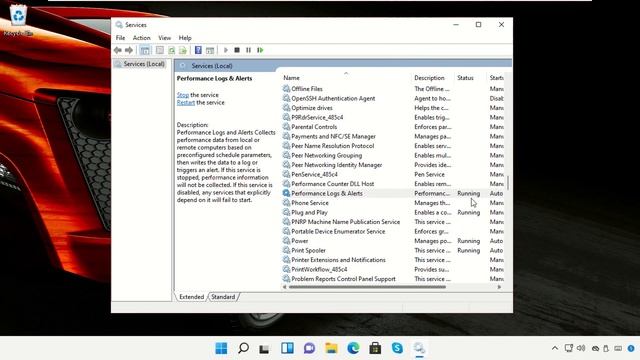Launch Microsoft Edge from the taskbar
Image resolution: width=640 pixels, height=360 pixels.
coord(353,348)
